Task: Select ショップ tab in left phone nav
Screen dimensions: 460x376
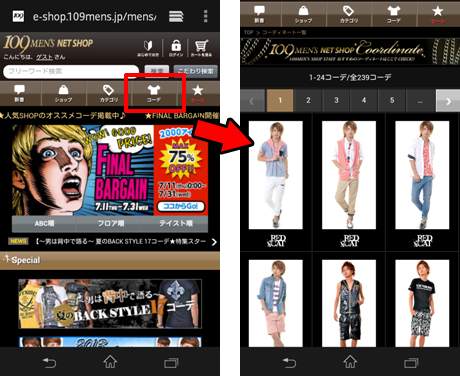Action: pos(63,93)
